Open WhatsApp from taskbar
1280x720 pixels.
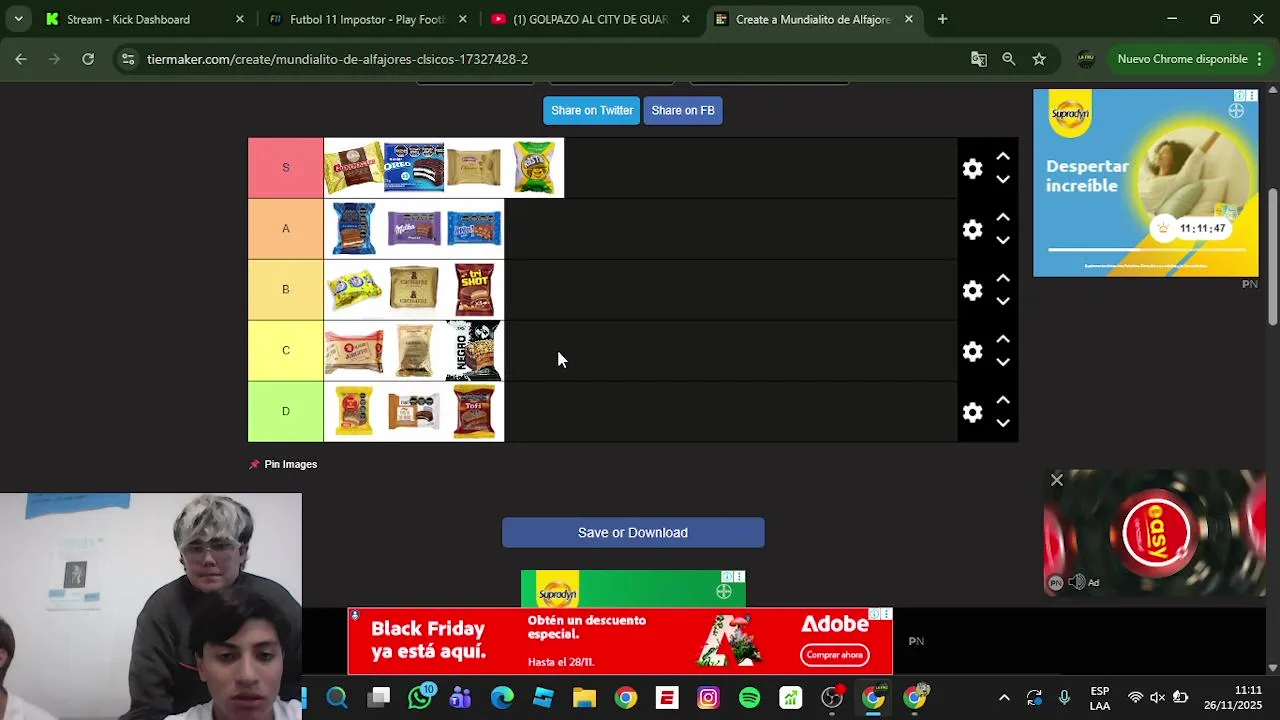[x=420, y=698]
